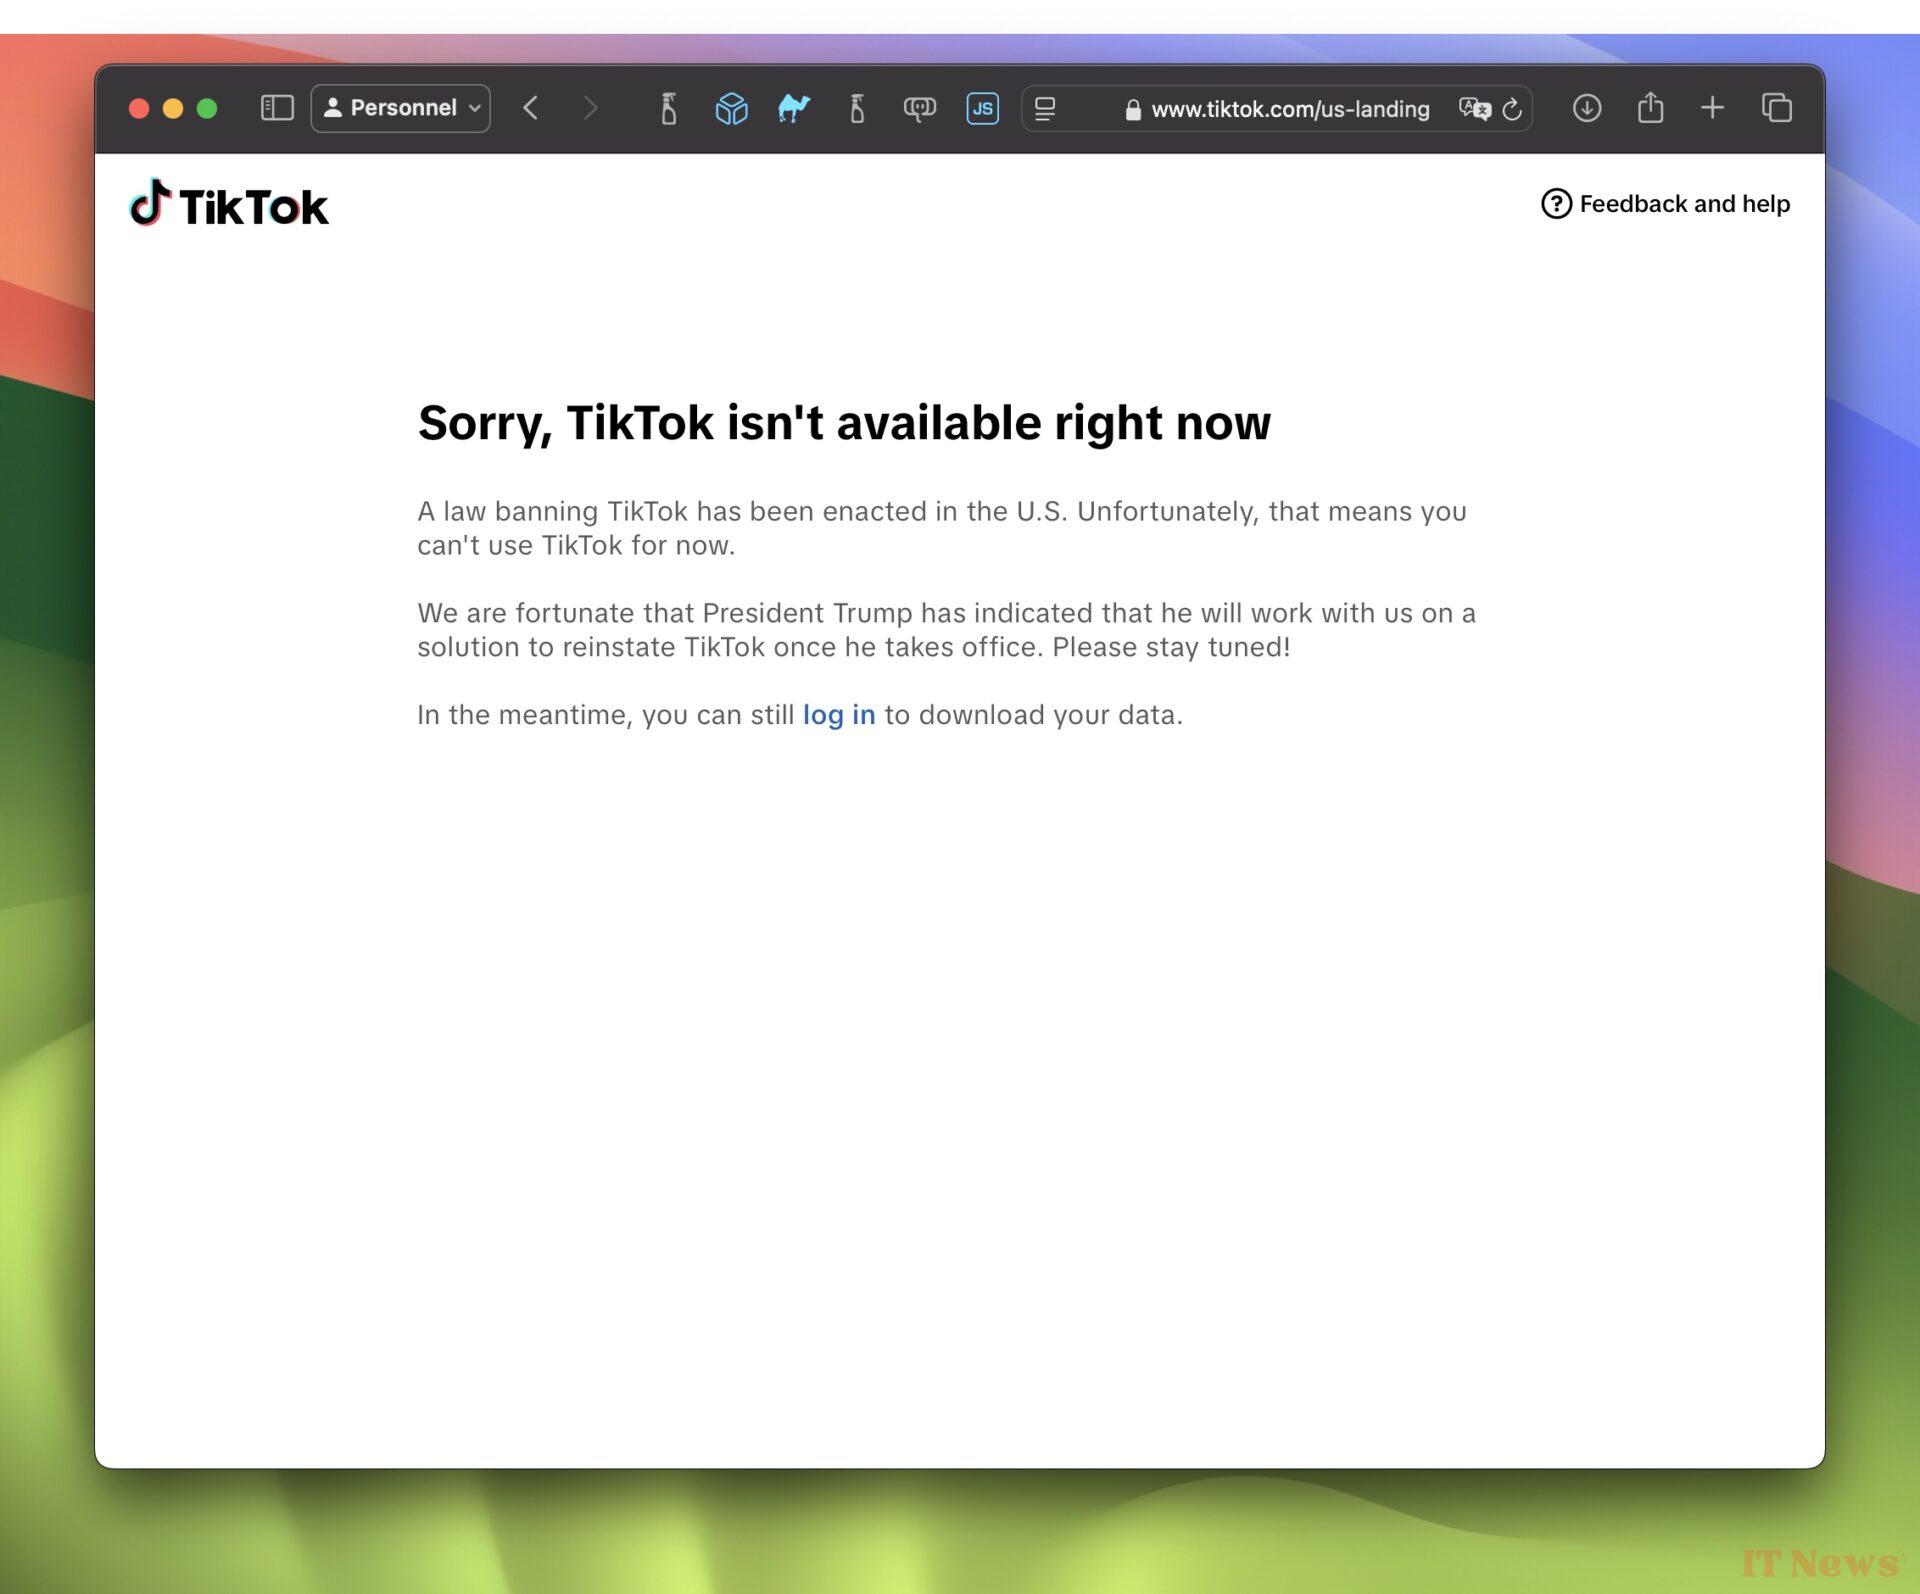The width and height of the screenshot is (1920, 1594).
Task: Open a new tab with the plus button
Action: pyautogui.click(x=1711, y=108)
